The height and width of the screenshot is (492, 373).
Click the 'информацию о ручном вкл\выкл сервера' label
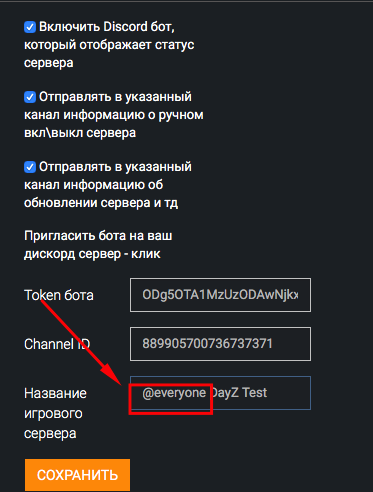(114, 124)
